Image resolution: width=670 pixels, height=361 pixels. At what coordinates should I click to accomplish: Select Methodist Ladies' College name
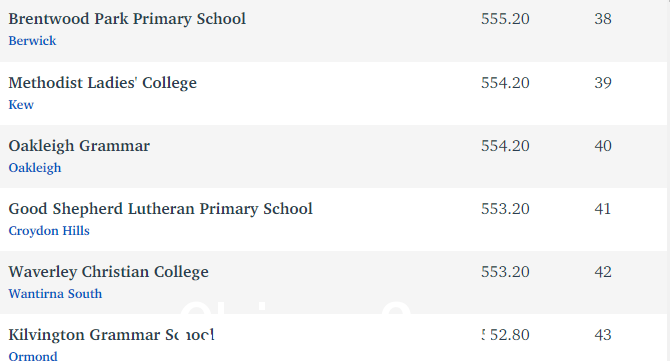[x=103, y=82]
